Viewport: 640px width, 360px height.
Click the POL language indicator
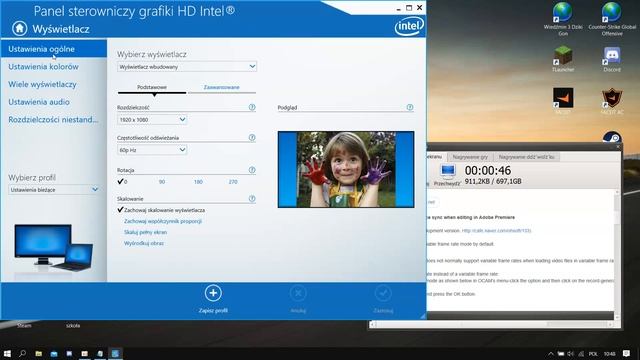[x=593, y=354]
